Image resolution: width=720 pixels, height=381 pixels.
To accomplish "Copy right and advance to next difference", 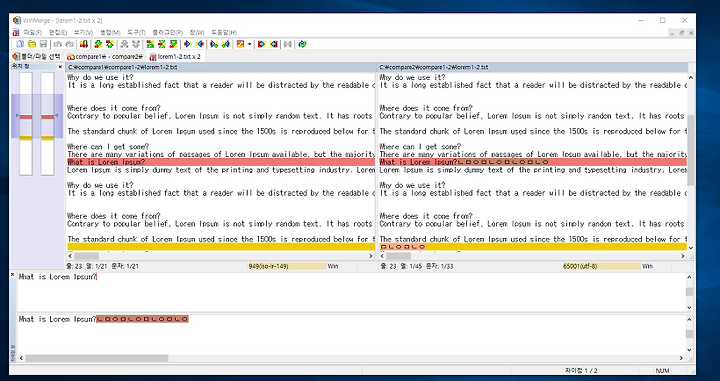I will (x=214, y=44).
